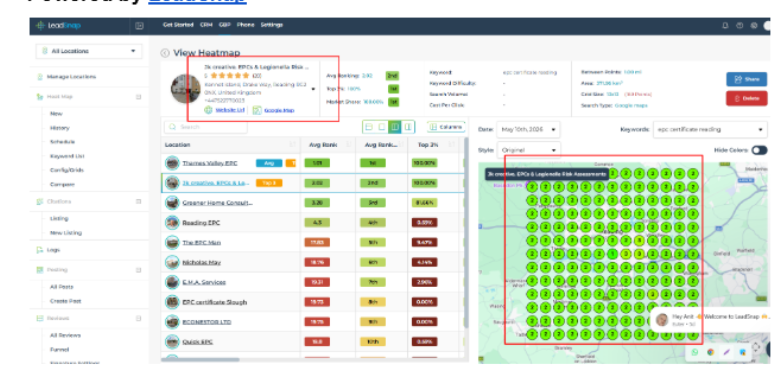Collapse the Heat Map sidebar section
This screenshot has width=772, height=370.
tap(138, 97)
